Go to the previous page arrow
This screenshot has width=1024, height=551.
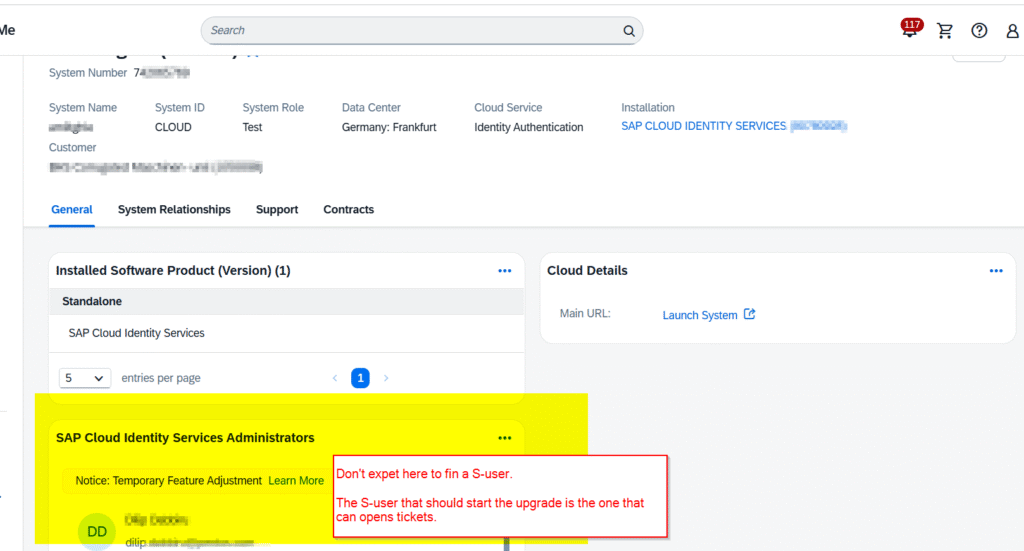335,378
